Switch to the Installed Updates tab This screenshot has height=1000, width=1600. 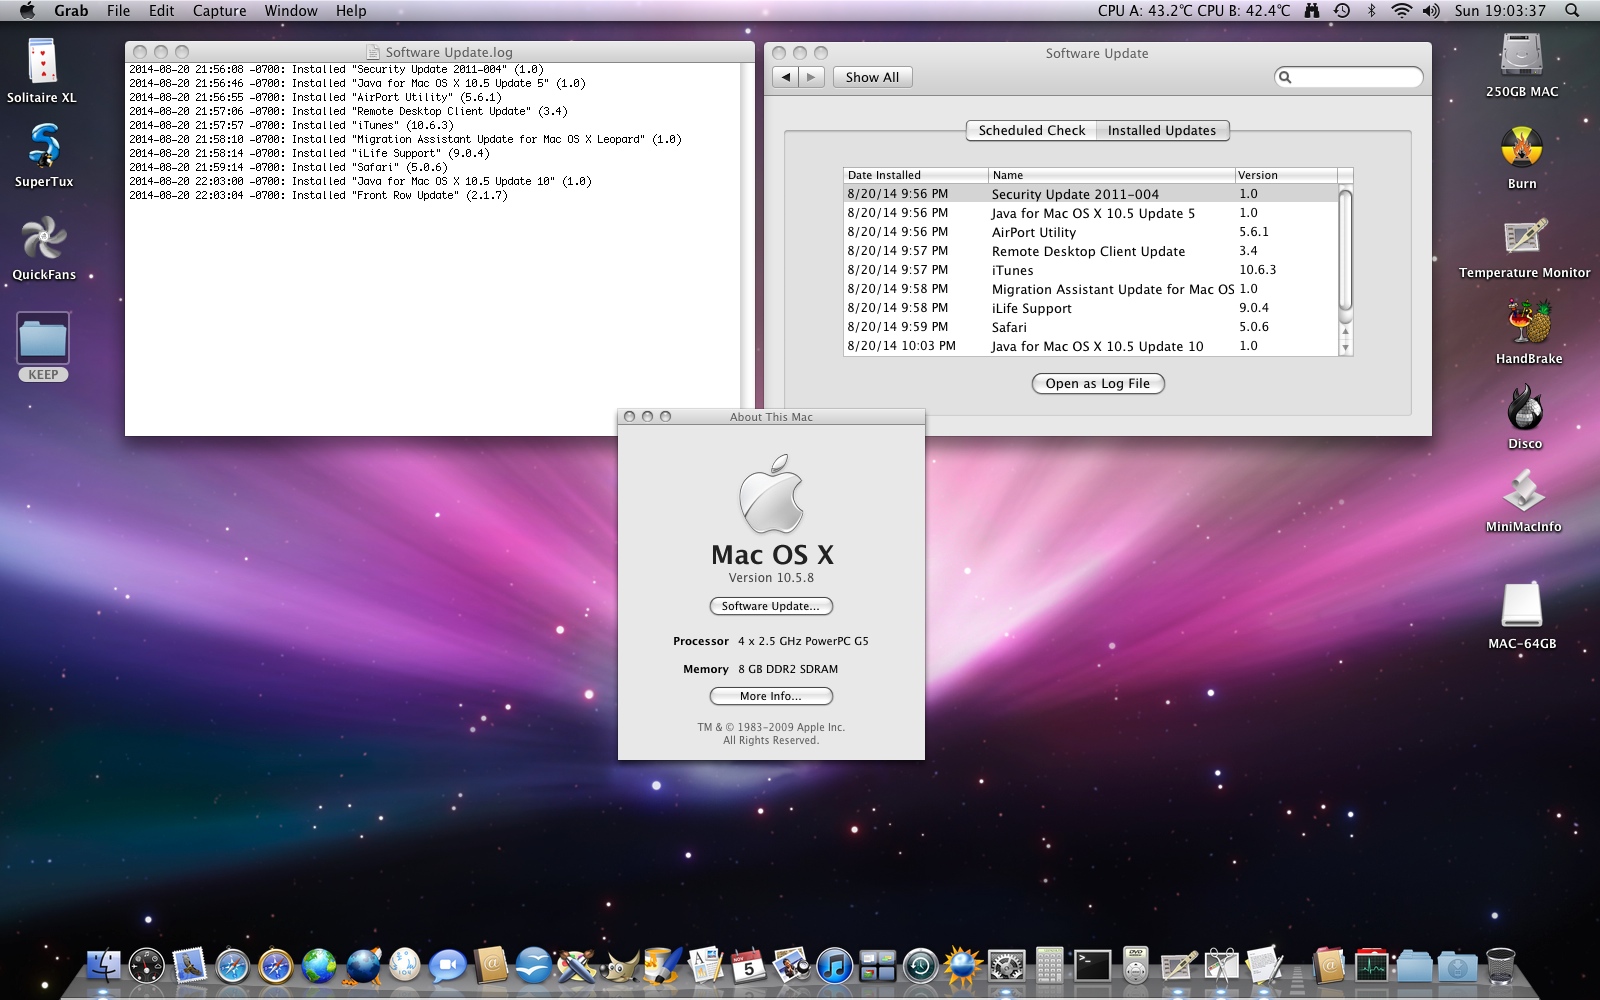click(x=1162, y=130)
